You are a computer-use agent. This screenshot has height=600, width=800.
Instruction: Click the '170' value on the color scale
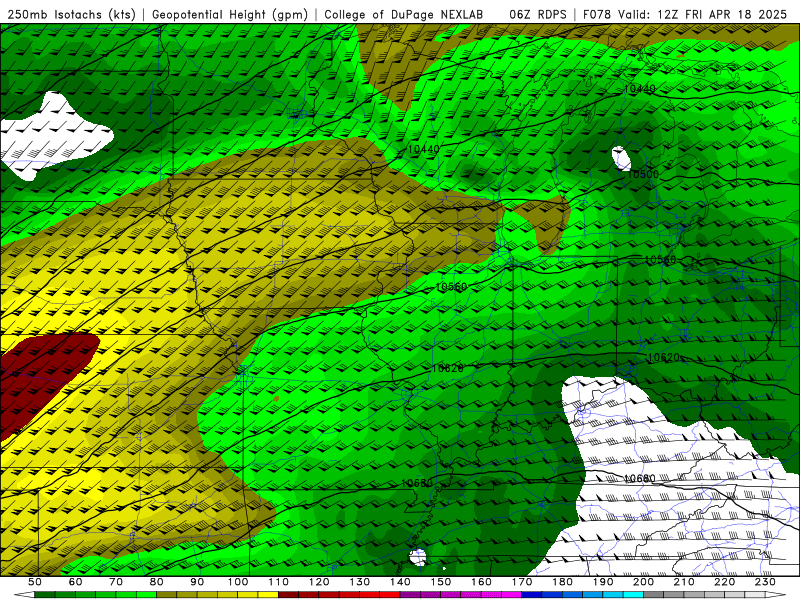click(x=522, y=582)
